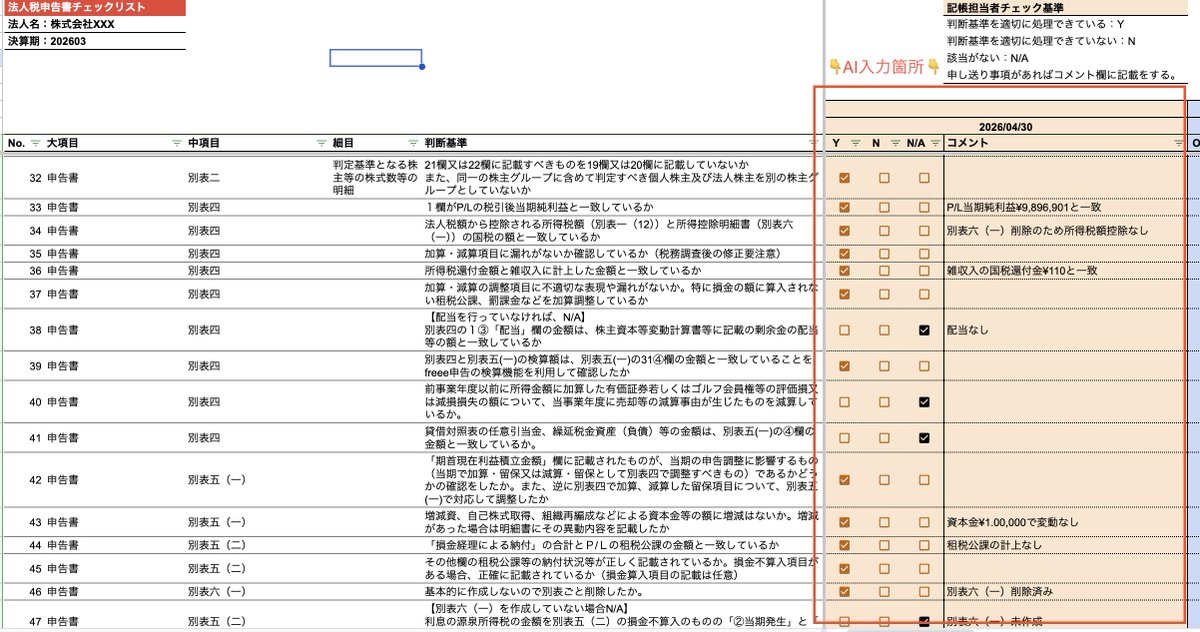
Task: Select the 2026/04/30 date cell
Action: [x=1005, y=127]
